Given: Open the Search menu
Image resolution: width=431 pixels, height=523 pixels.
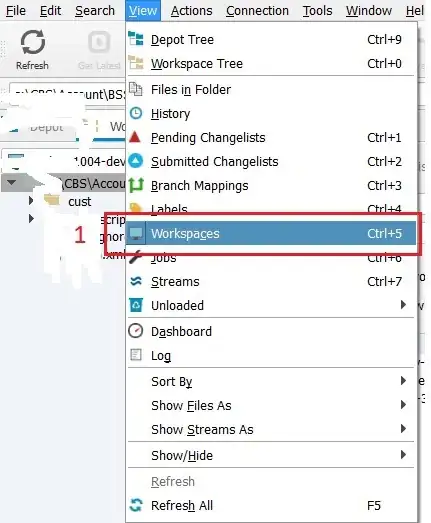Looking at the screenshot, I should point(95,11).
